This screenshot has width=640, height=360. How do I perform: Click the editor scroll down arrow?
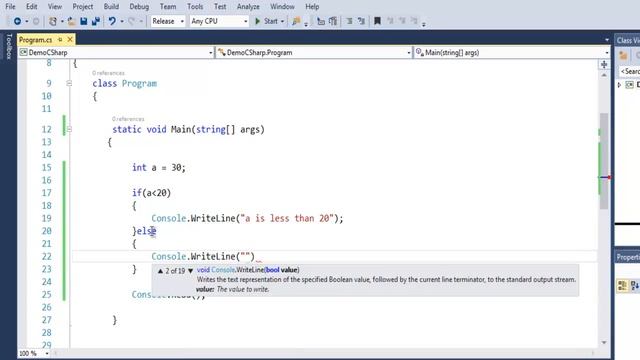(604, 342)
